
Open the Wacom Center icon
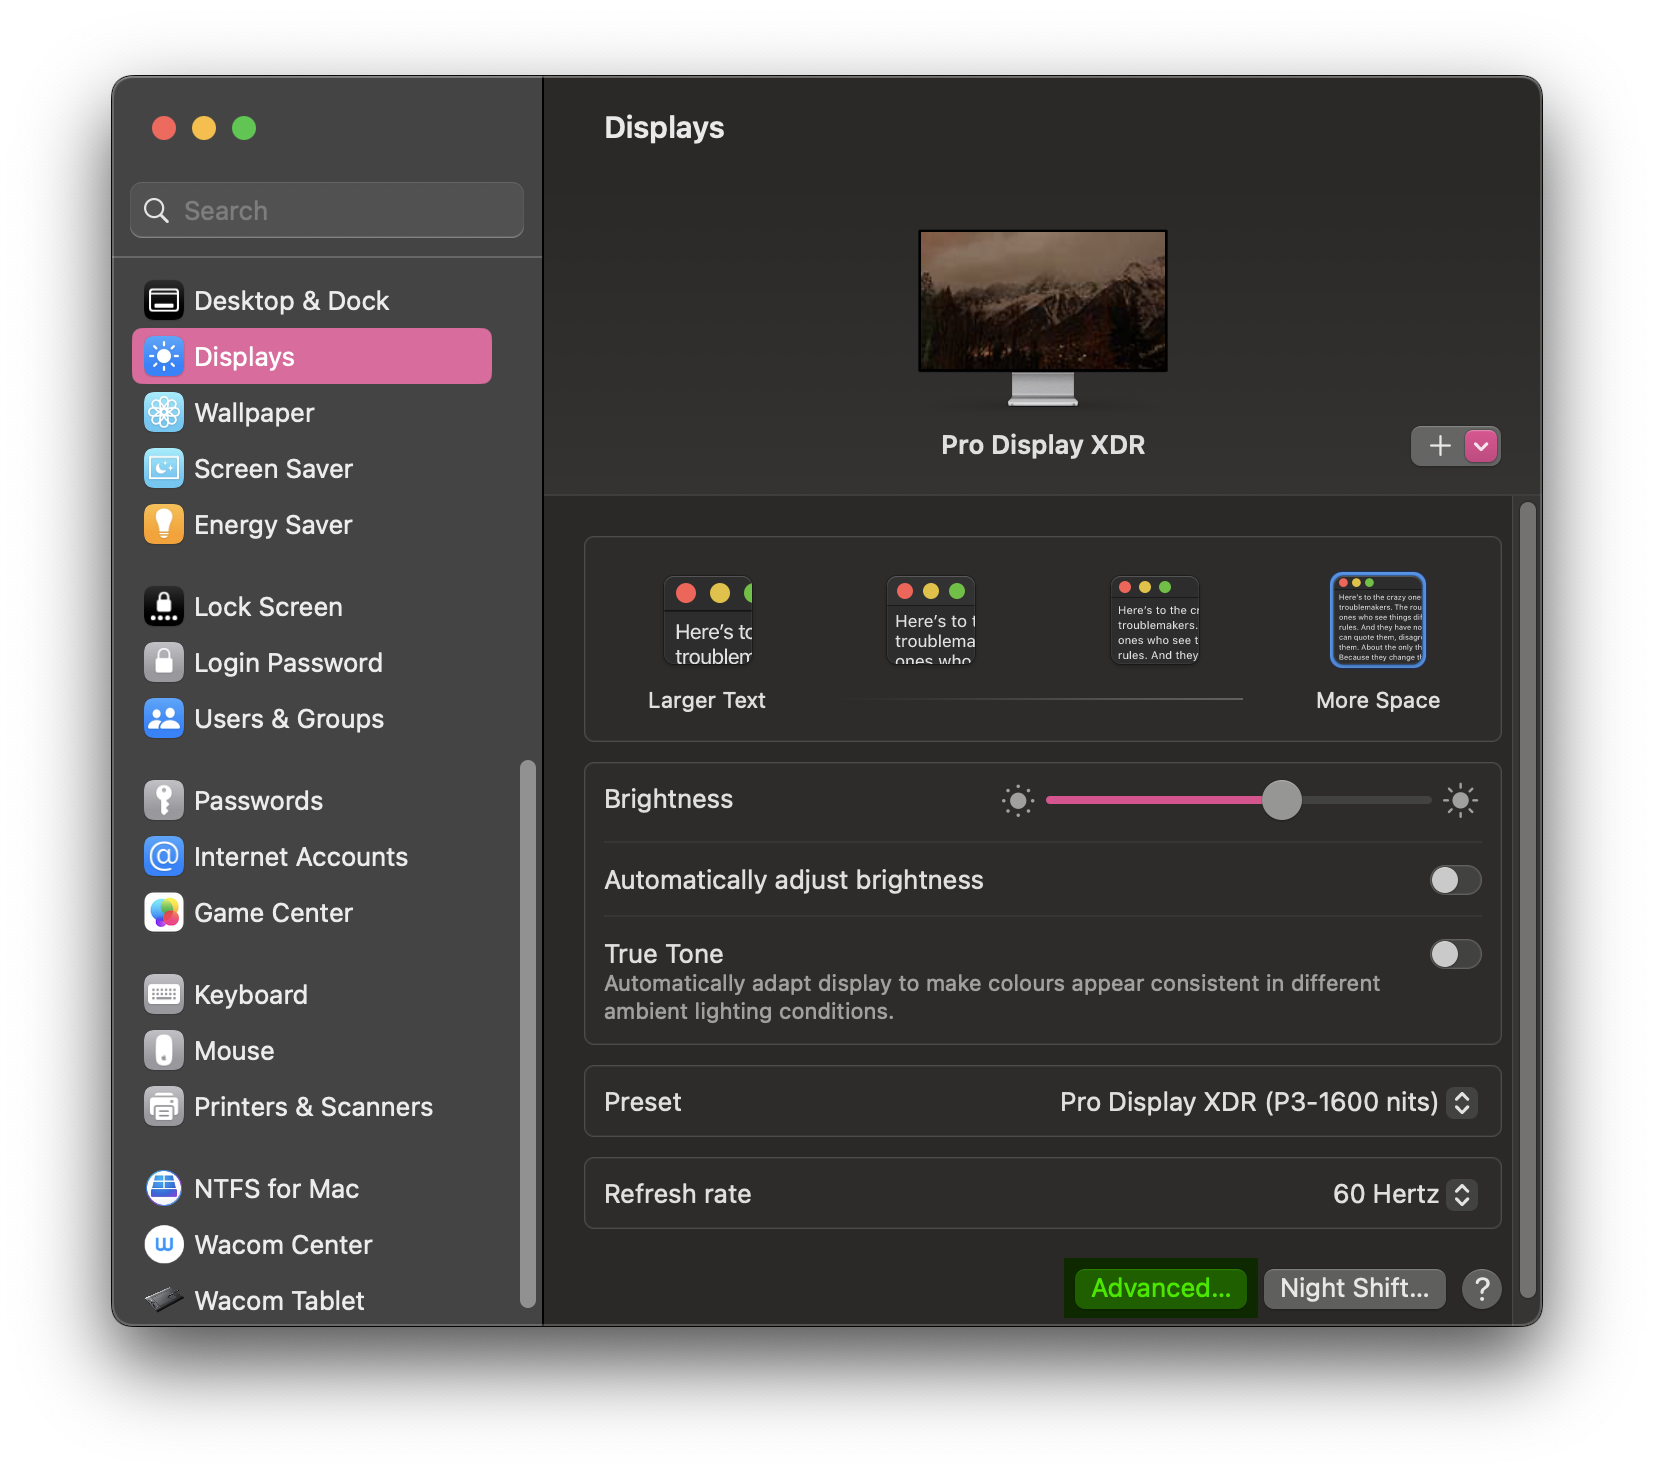(164, 1244)
